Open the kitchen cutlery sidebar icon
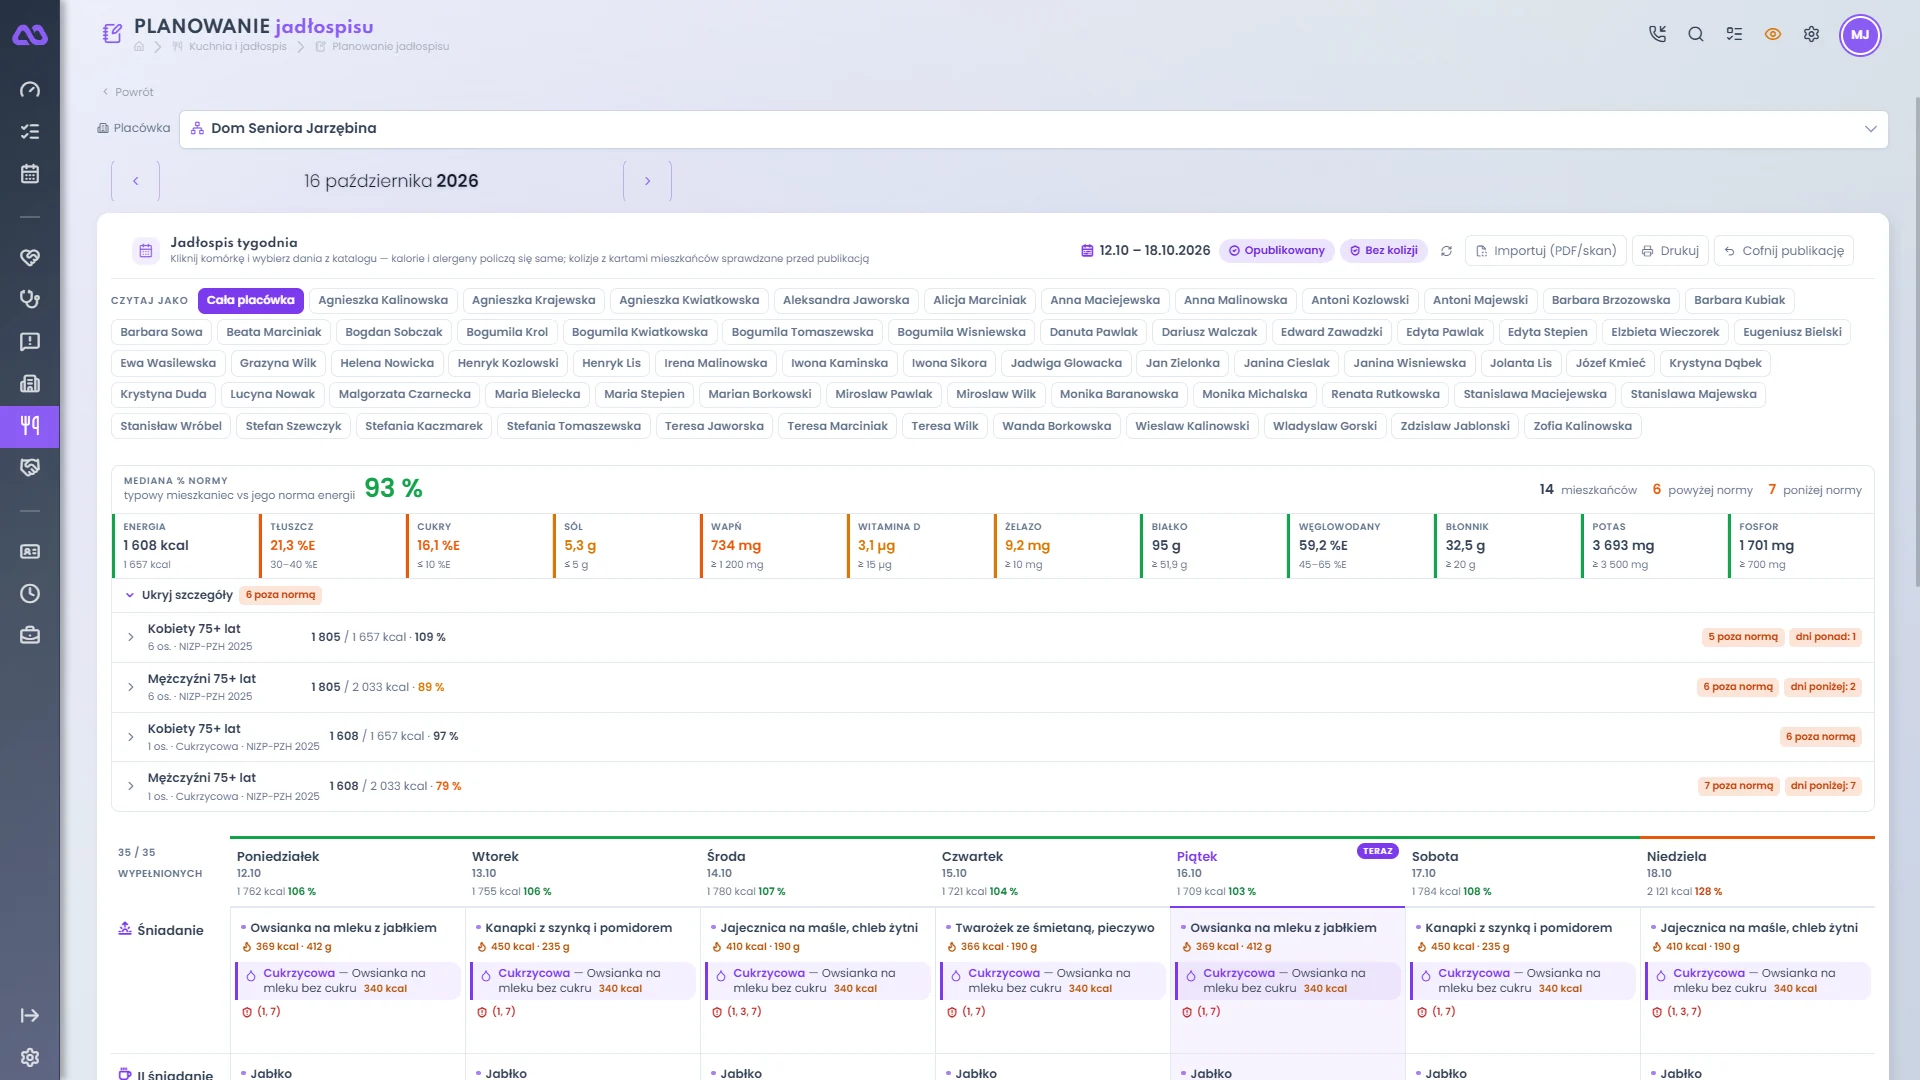This screenshot has width=1920, height=1080. (x=30, y=426)
